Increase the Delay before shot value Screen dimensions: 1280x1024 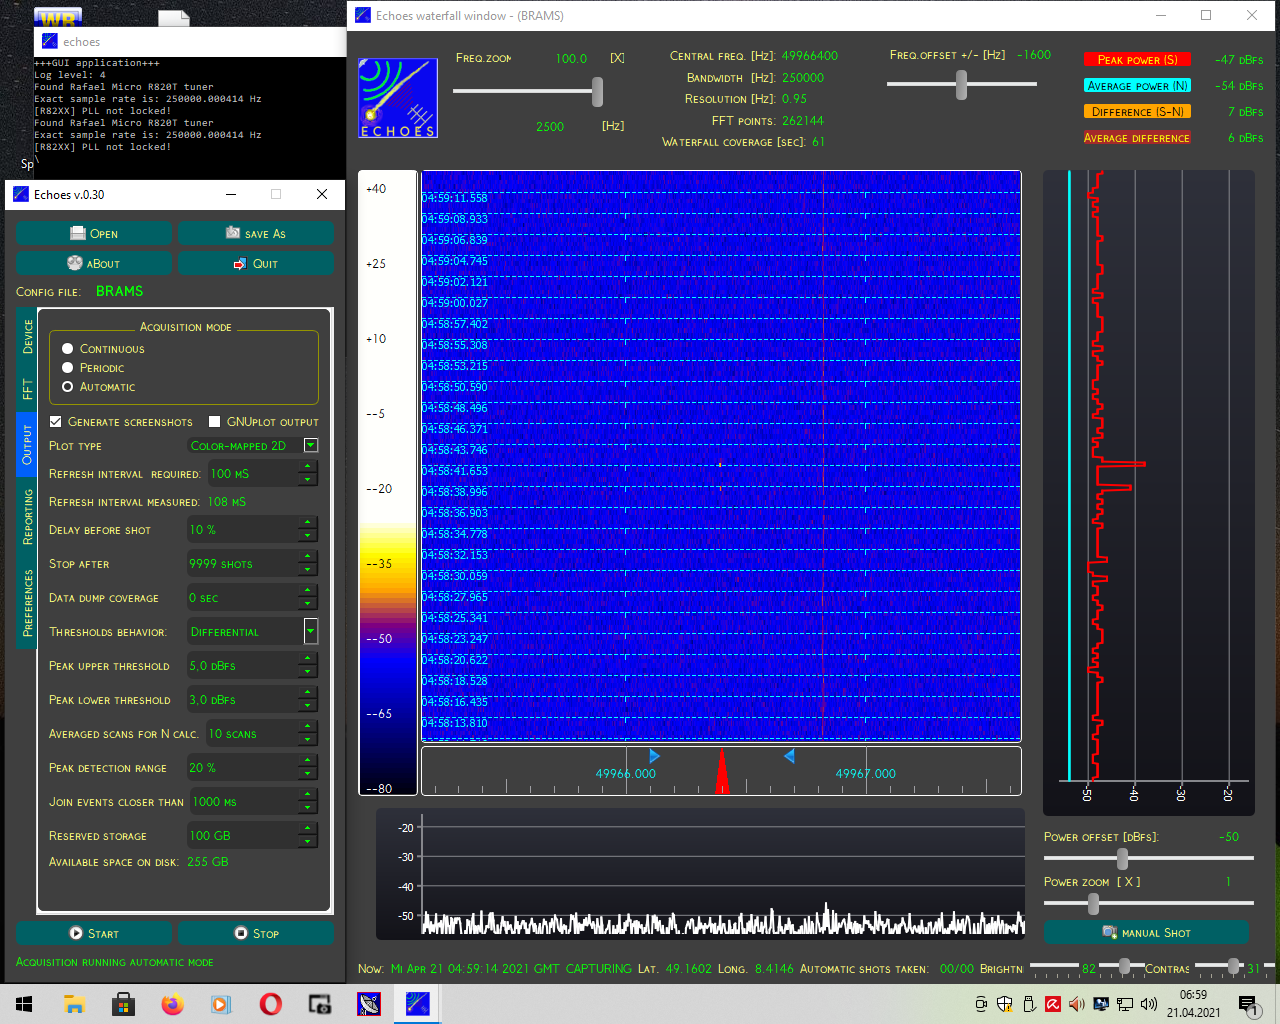(308, 523)
